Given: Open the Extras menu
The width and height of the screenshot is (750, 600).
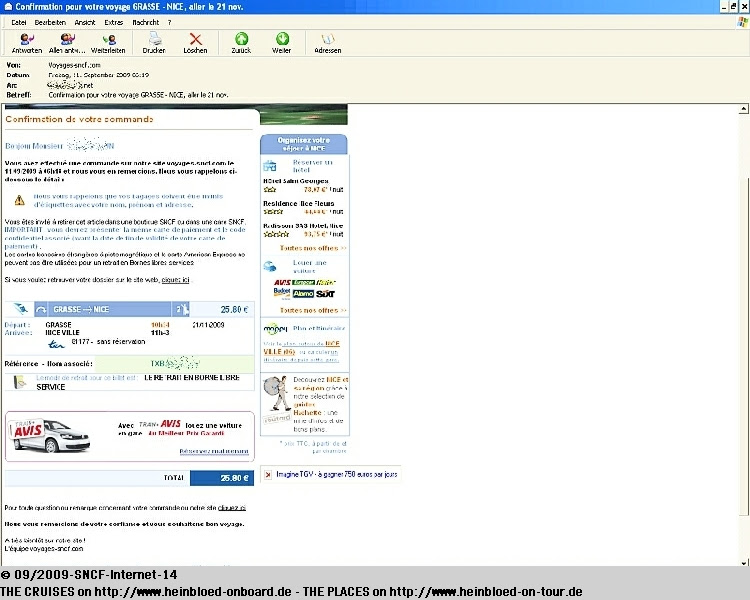Looking at the screenshot, I should tap(113, 22).
